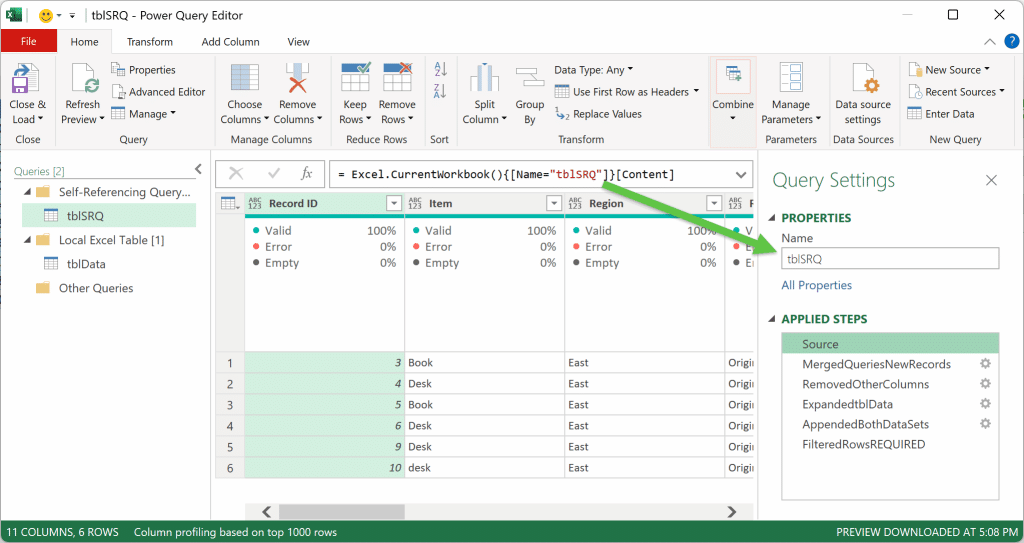Open the All Properties link
Screen dimensions: 1024x543
816,286
